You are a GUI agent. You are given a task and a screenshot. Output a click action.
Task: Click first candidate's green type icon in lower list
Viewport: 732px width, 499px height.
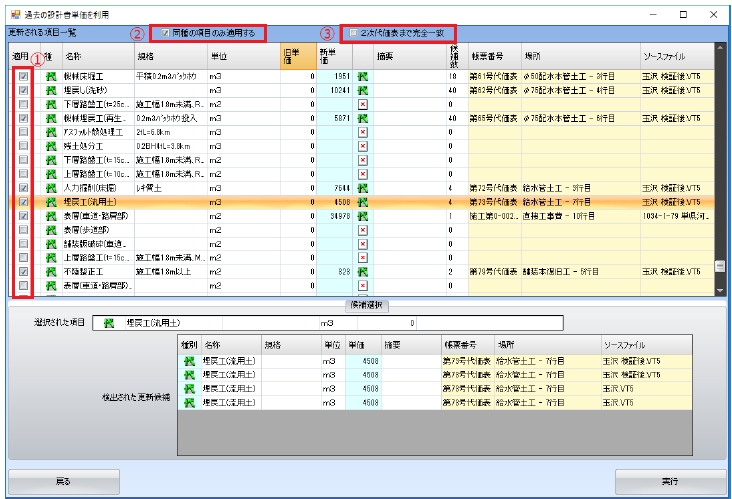click(187, 362)
